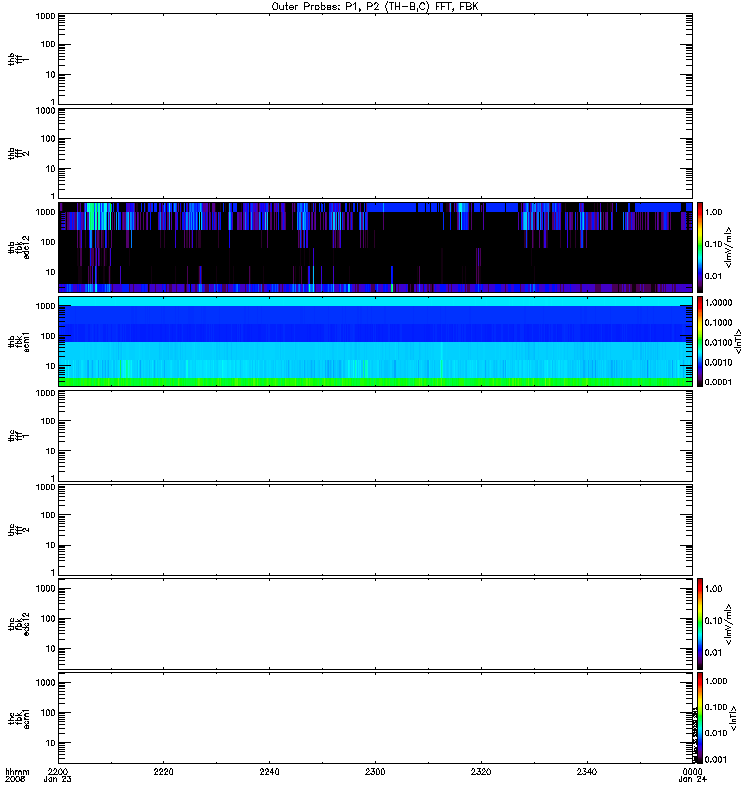Click the '<|mV/m|>' unit label beside thb edc12 bar
750x800 pixels.
728,247
